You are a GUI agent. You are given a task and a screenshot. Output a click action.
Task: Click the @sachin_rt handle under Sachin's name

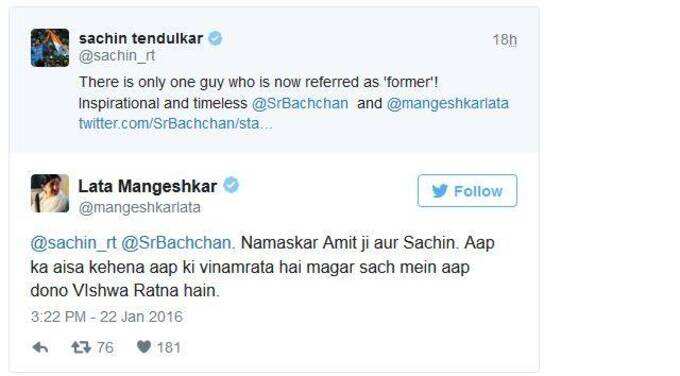click(117, 56)
